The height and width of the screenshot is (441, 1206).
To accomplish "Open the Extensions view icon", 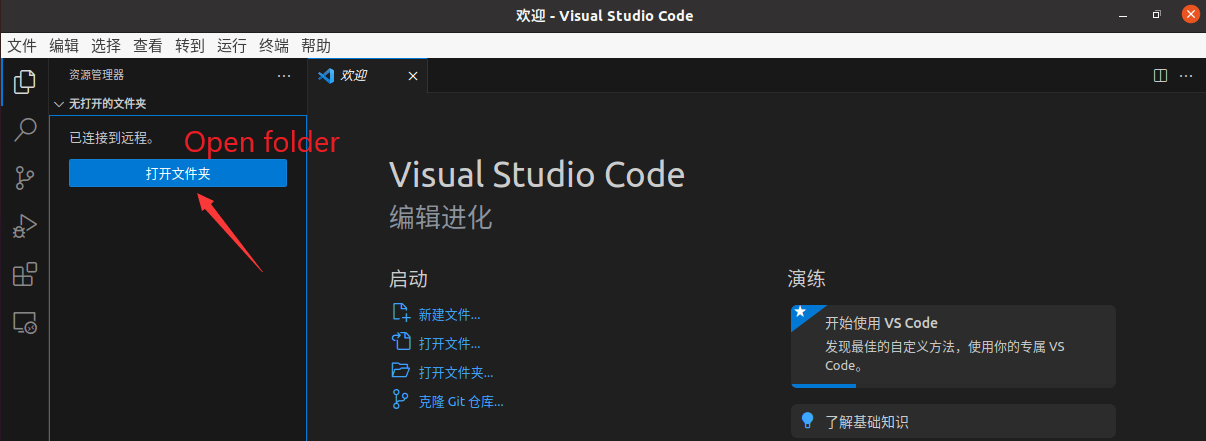I will pyautogui.click(x=24, y=275).
